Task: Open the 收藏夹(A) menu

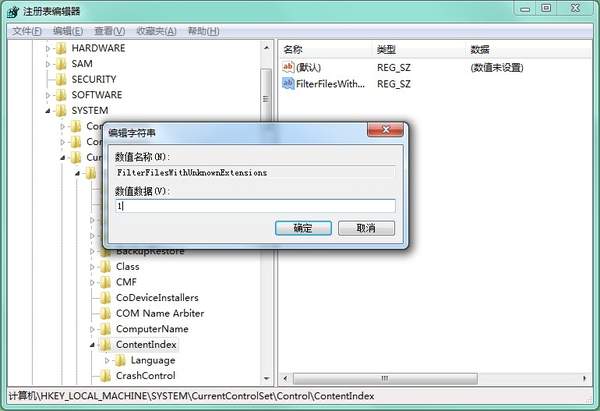Action: tap(157, 31)
